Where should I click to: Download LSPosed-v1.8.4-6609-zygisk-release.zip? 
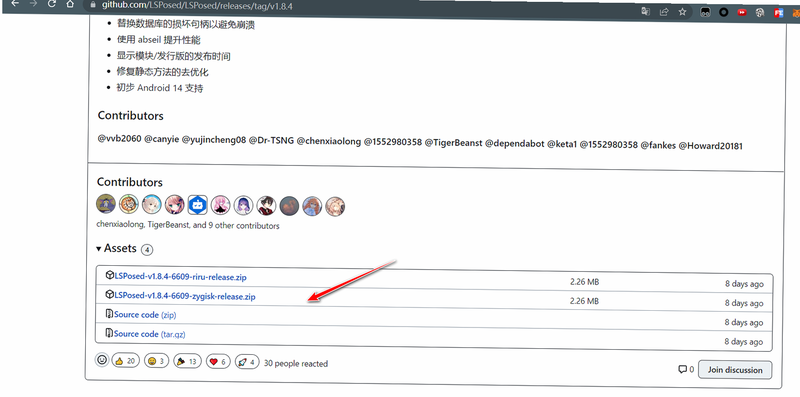pyautogui.click(x=185, y=296)
